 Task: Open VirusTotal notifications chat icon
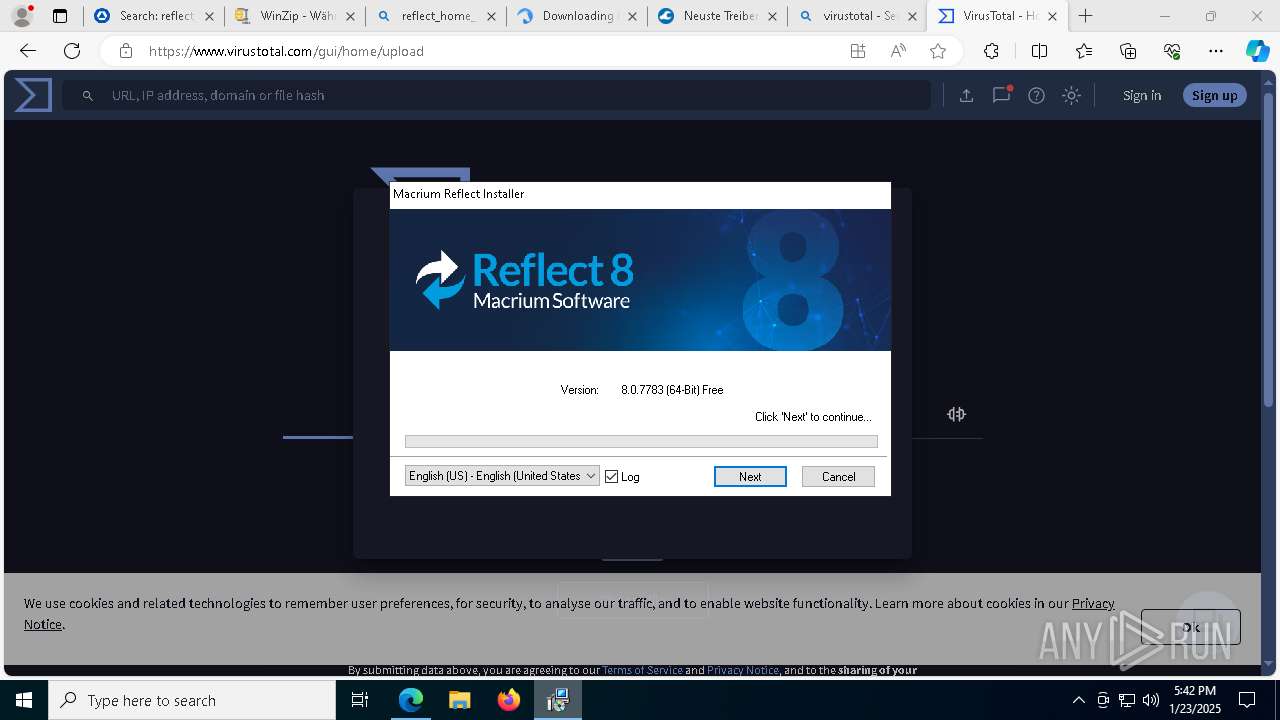click(x=1001, y=95)
